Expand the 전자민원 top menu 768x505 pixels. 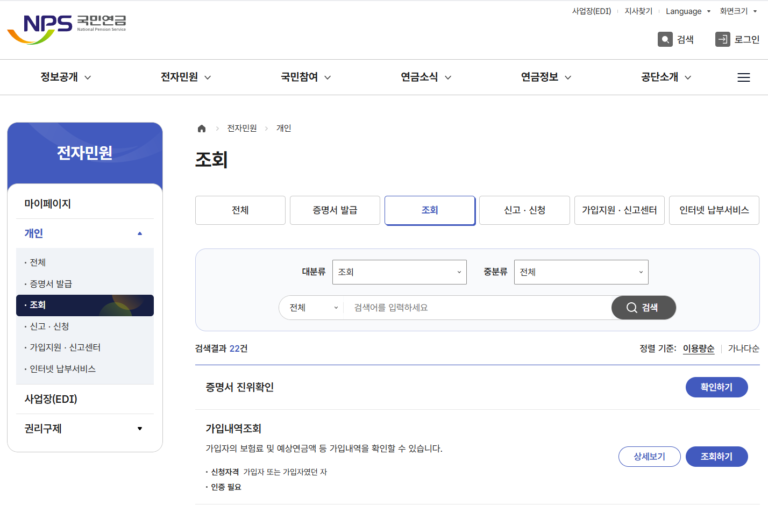(x=186, y=77)
